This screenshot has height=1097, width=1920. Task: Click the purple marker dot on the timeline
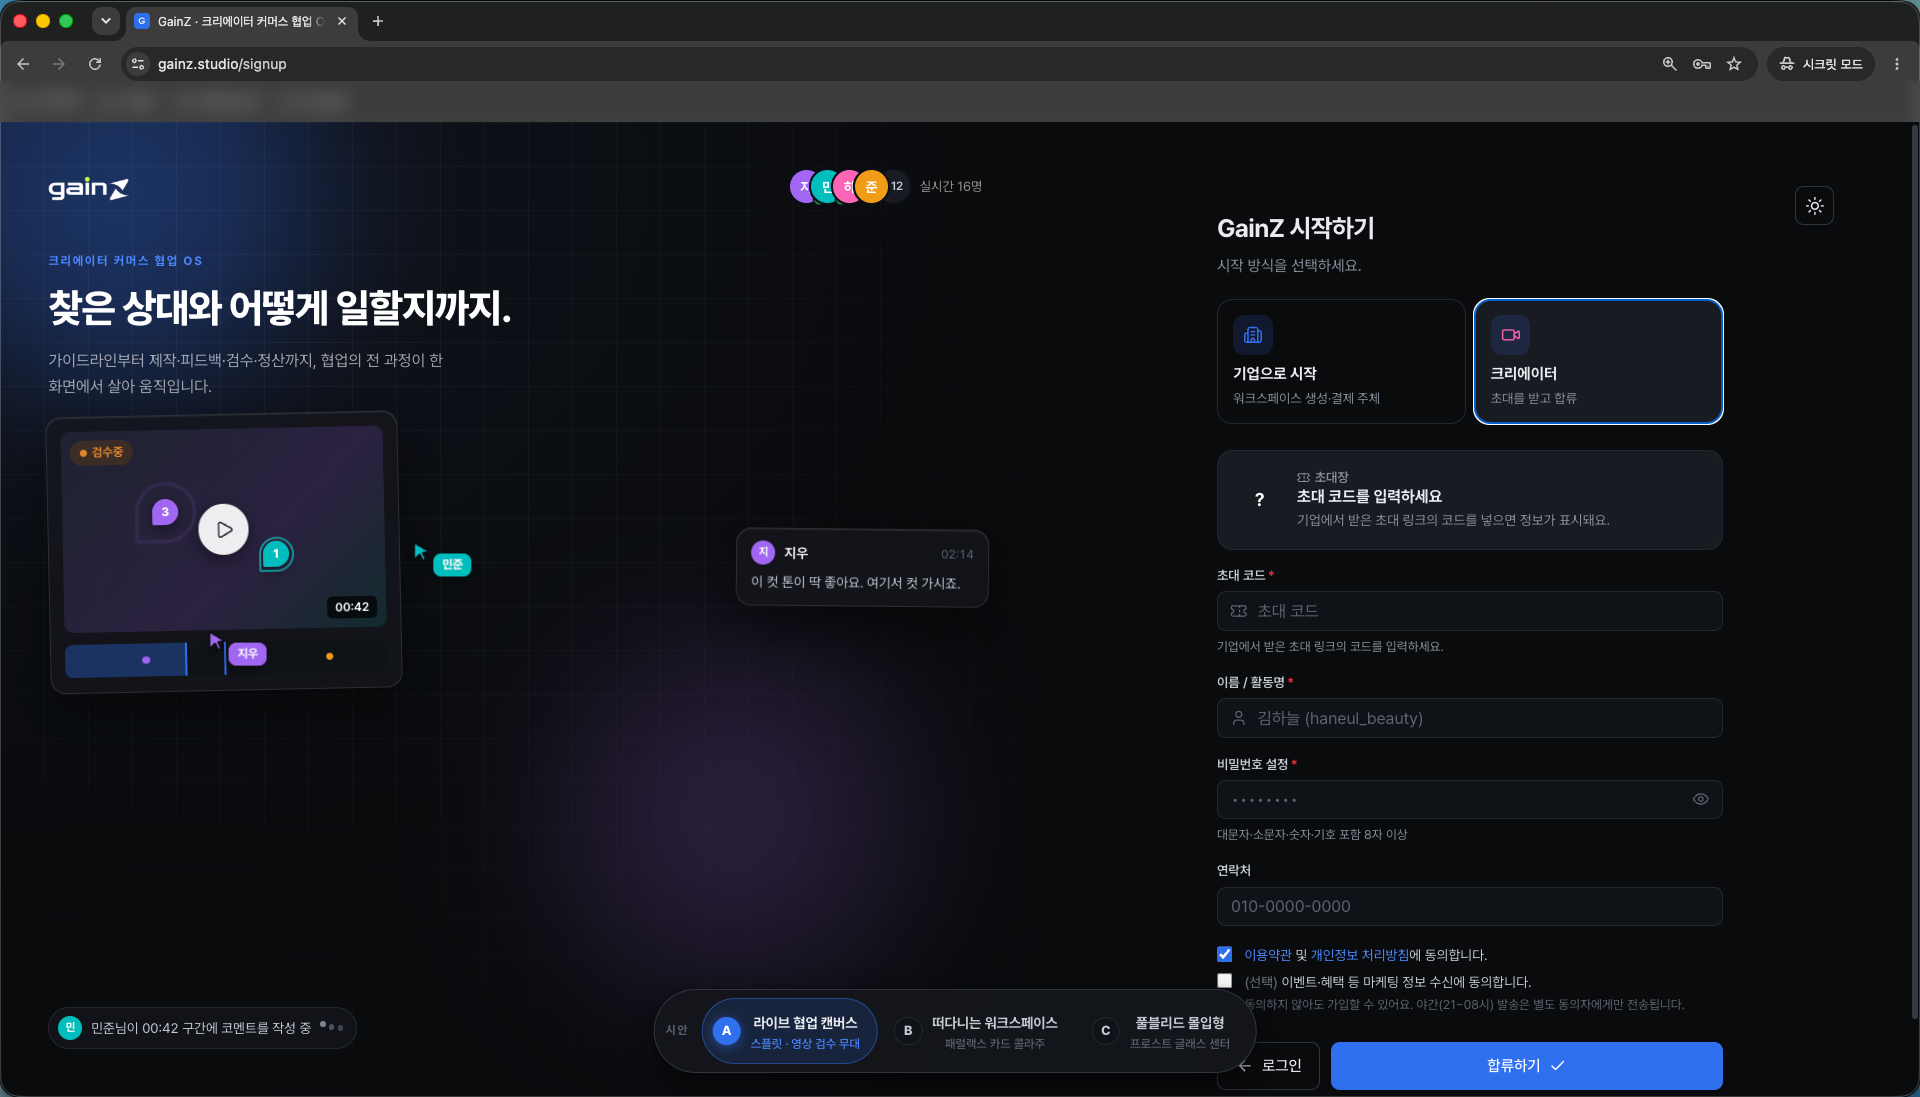tap(146, 660)
